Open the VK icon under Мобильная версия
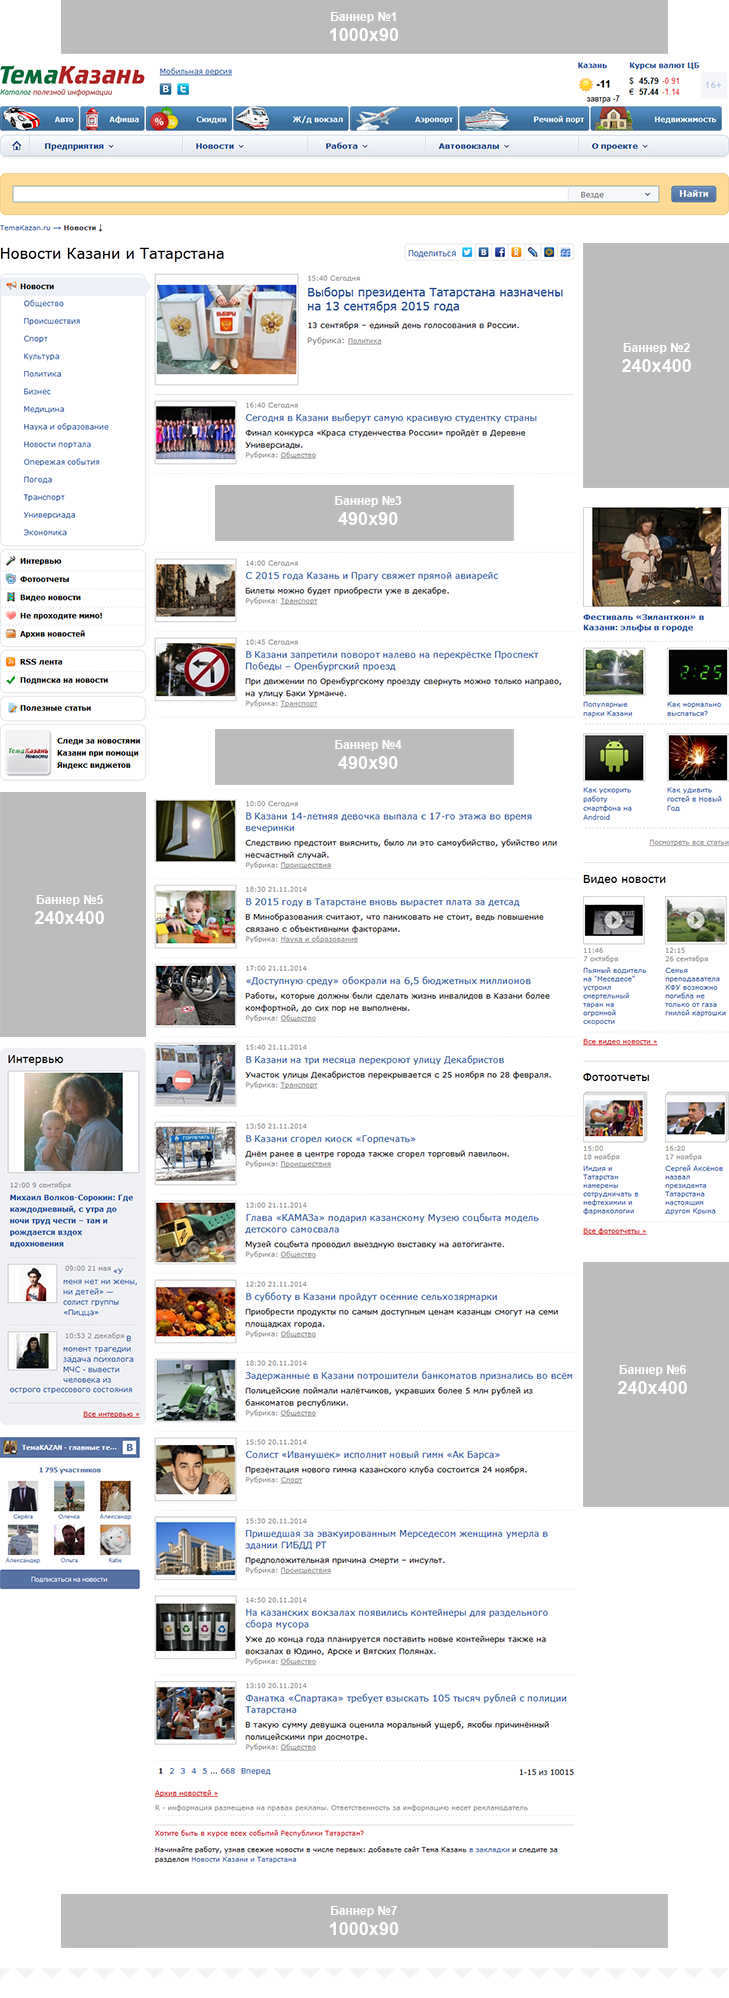This screenshot has height=1998, width=729. [x=166, y=89]
